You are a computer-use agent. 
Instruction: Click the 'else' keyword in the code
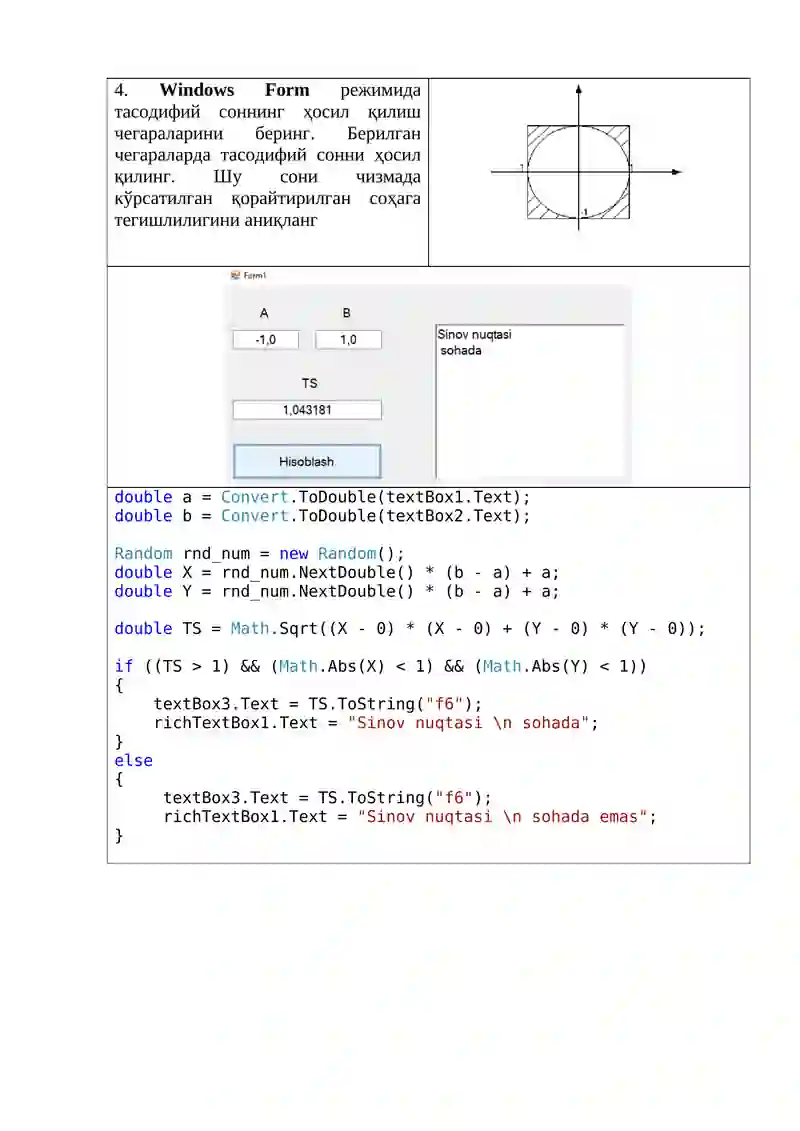coord(133,760)
